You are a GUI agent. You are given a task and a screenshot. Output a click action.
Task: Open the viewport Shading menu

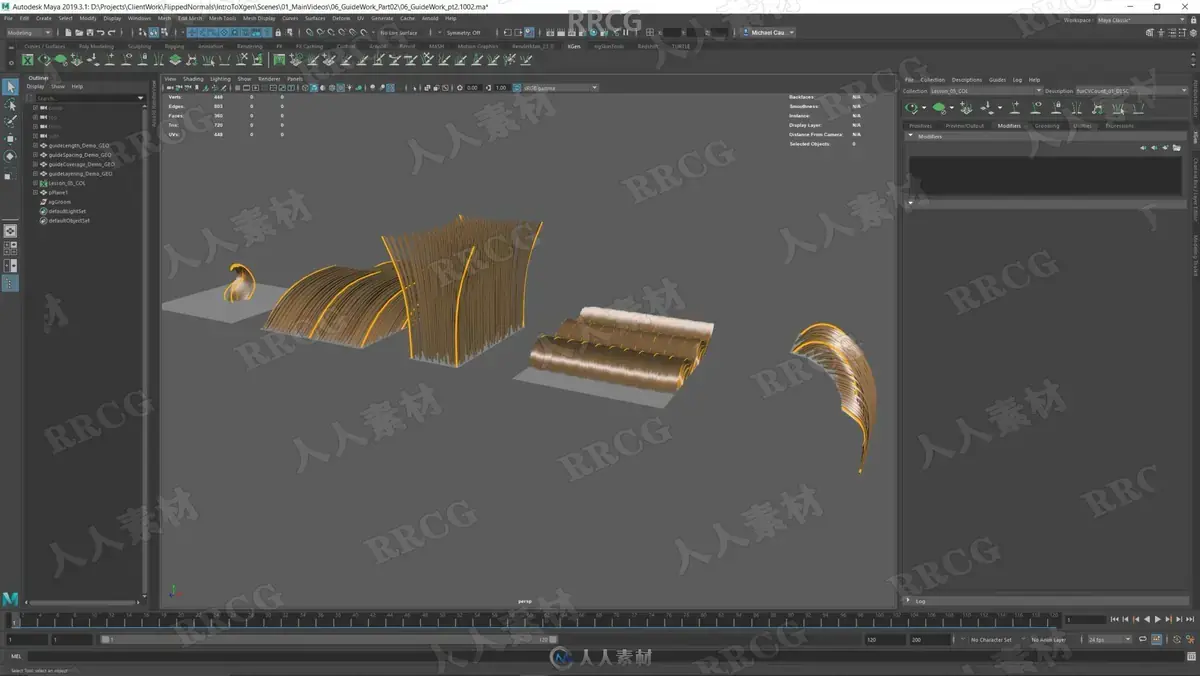pyautogui.click(x=193, y=78)
